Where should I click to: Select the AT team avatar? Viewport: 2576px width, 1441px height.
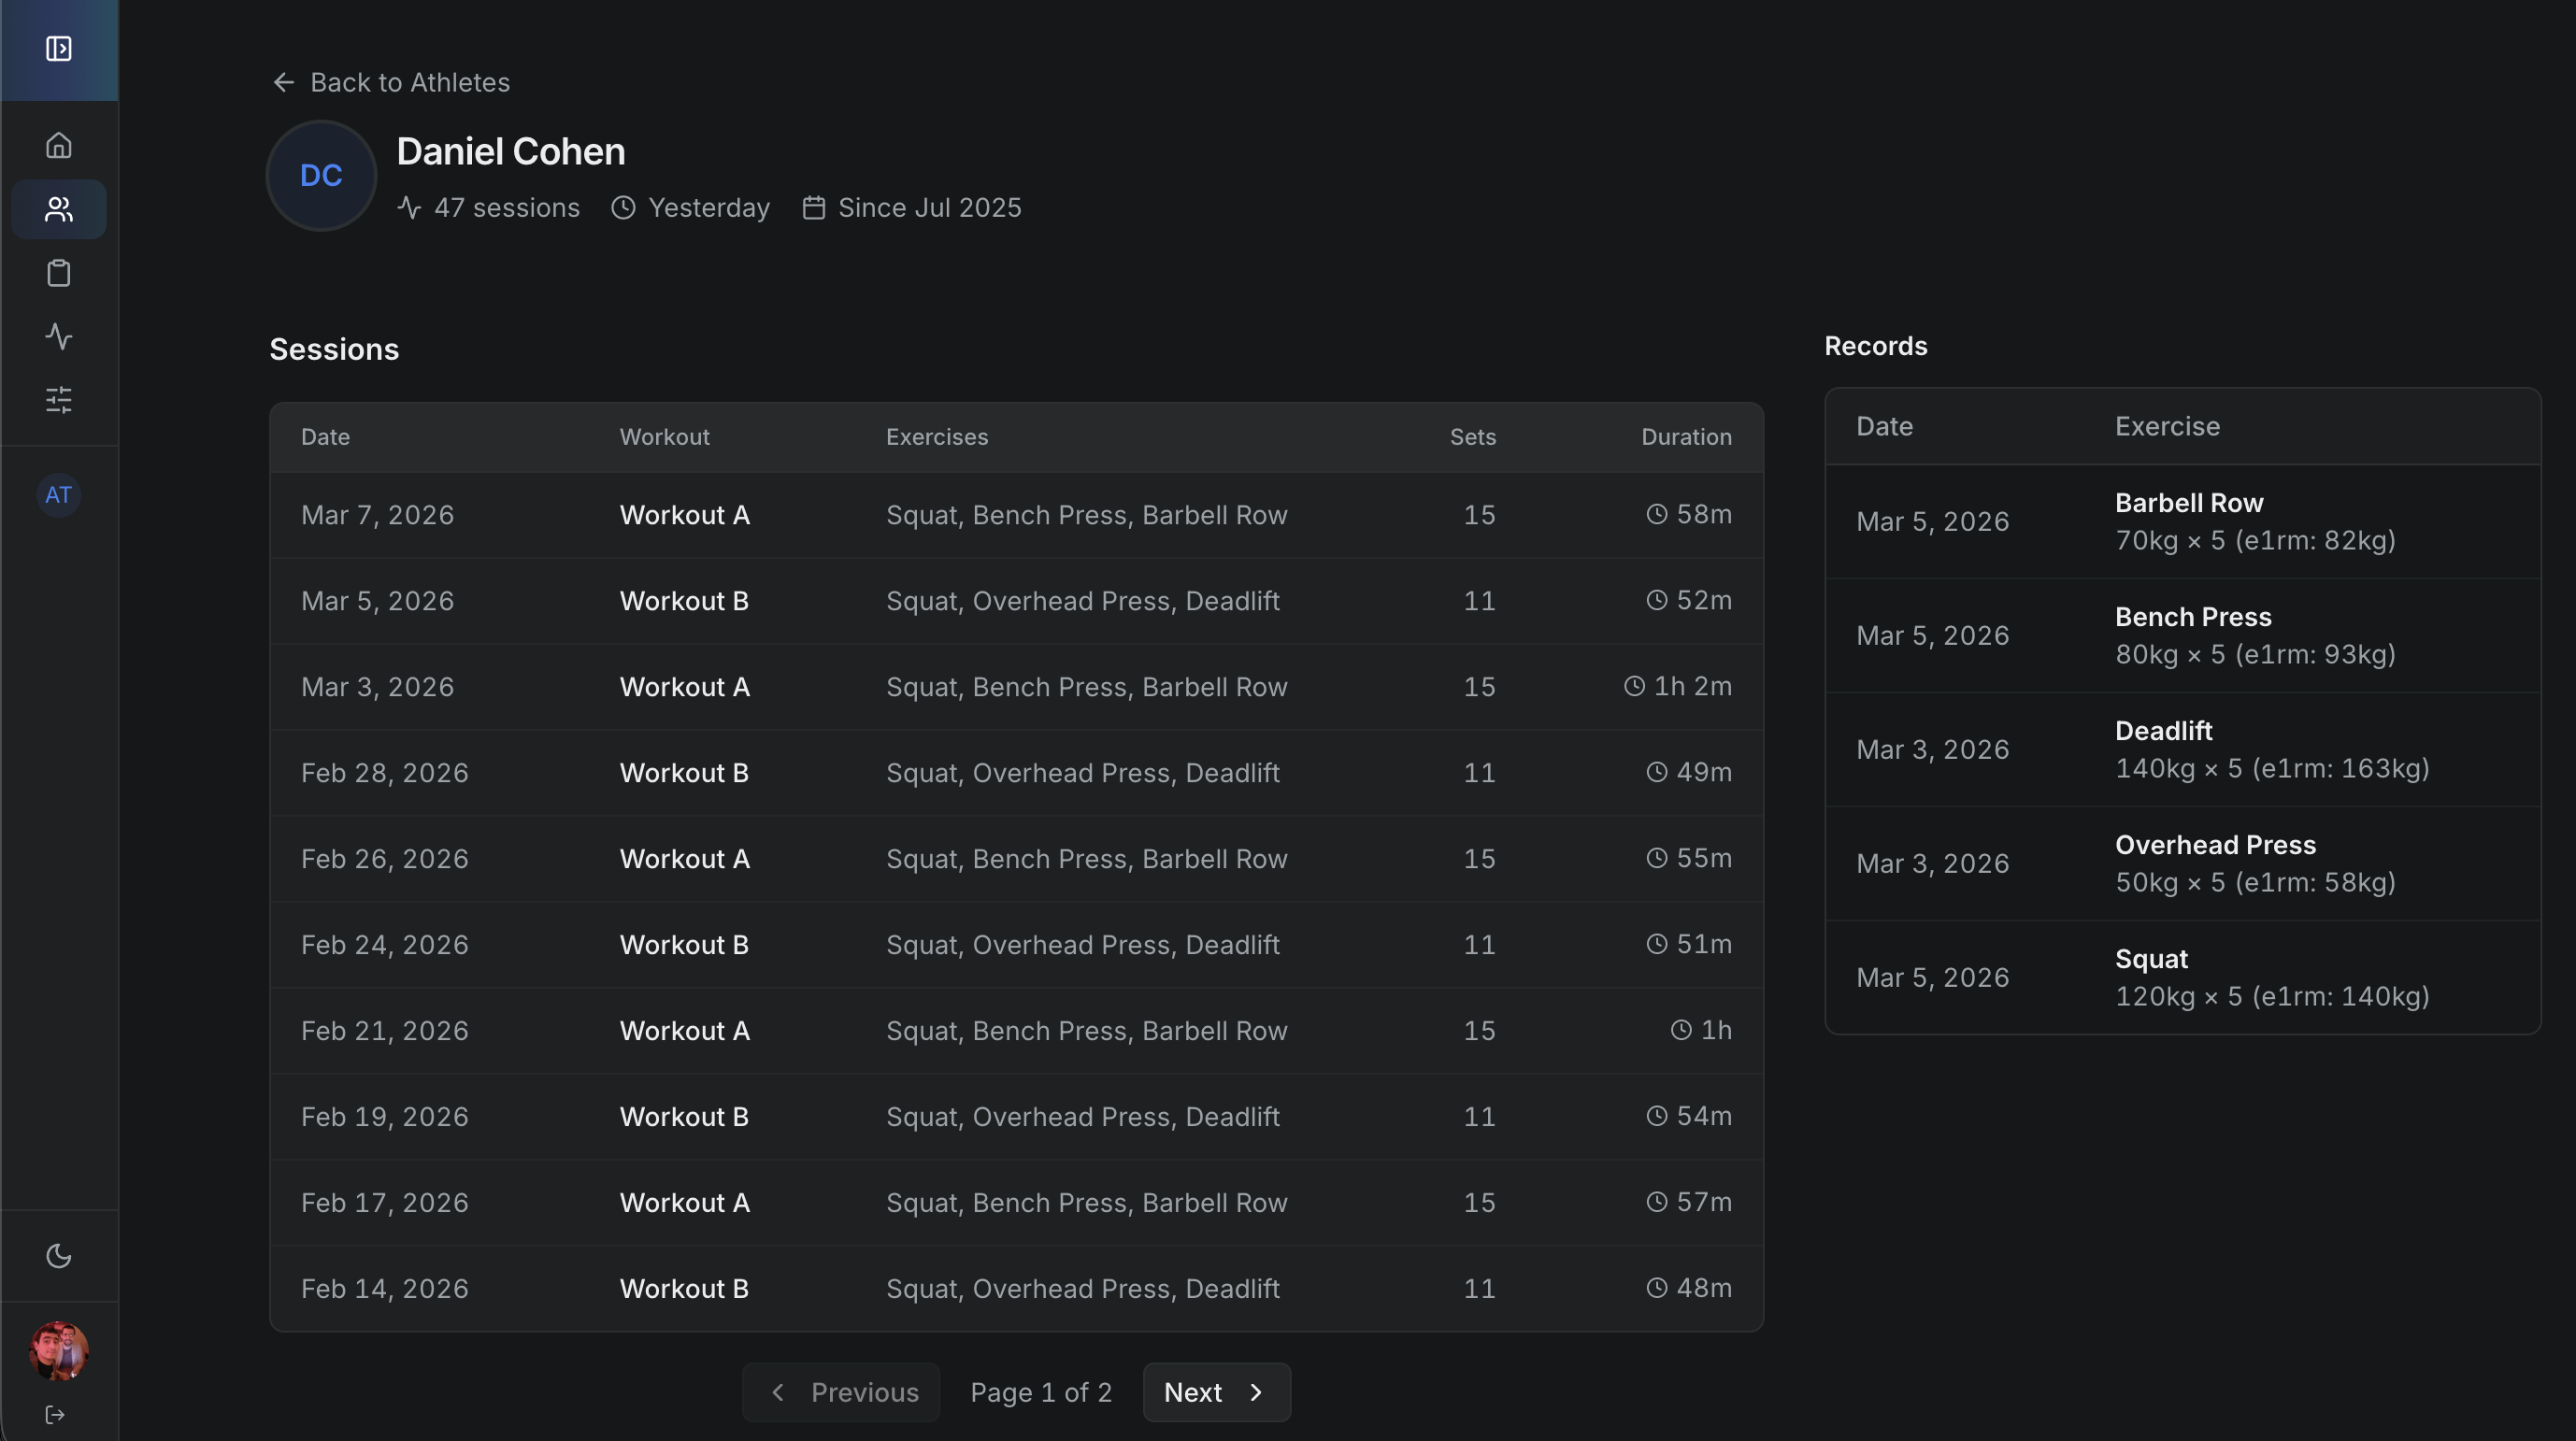(x=58, y=494)
